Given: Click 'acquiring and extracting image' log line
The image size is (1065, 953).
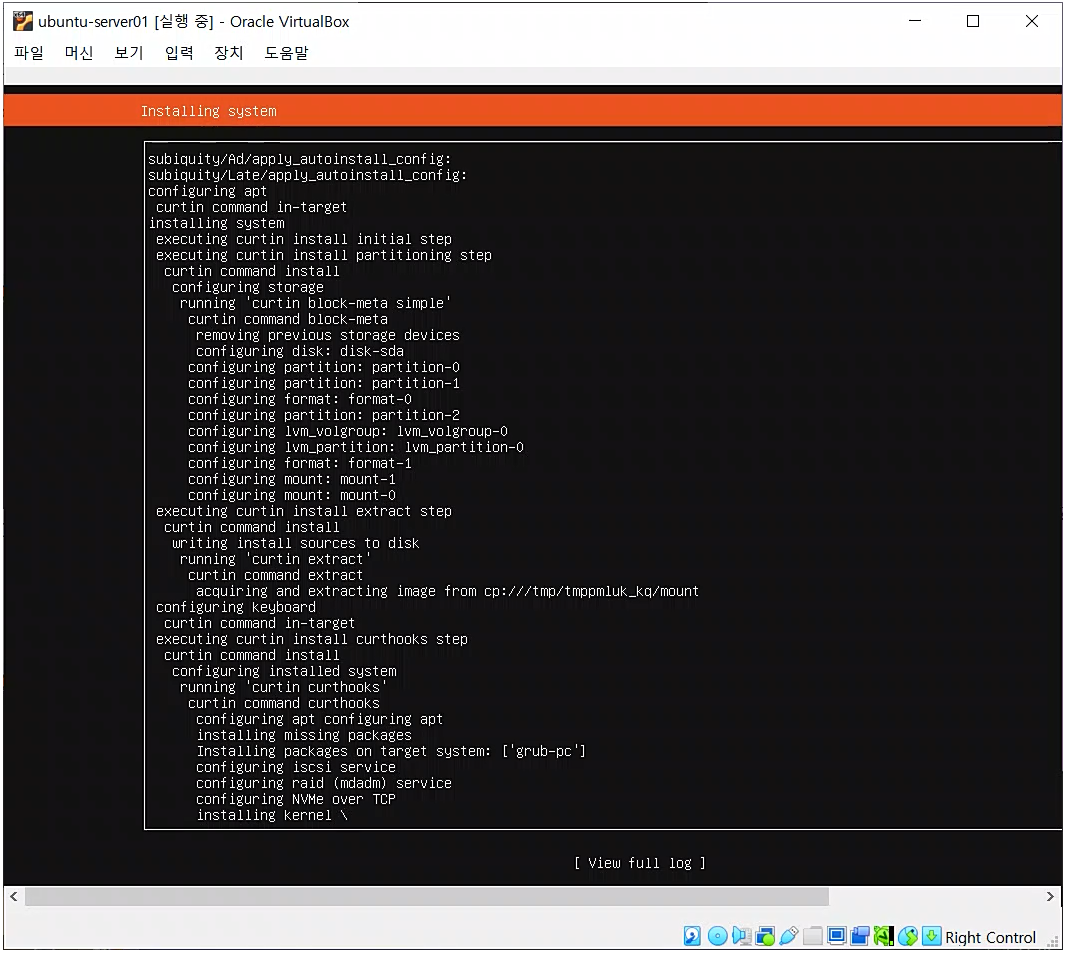Looking at the screenshot, I should click(448, 591).
